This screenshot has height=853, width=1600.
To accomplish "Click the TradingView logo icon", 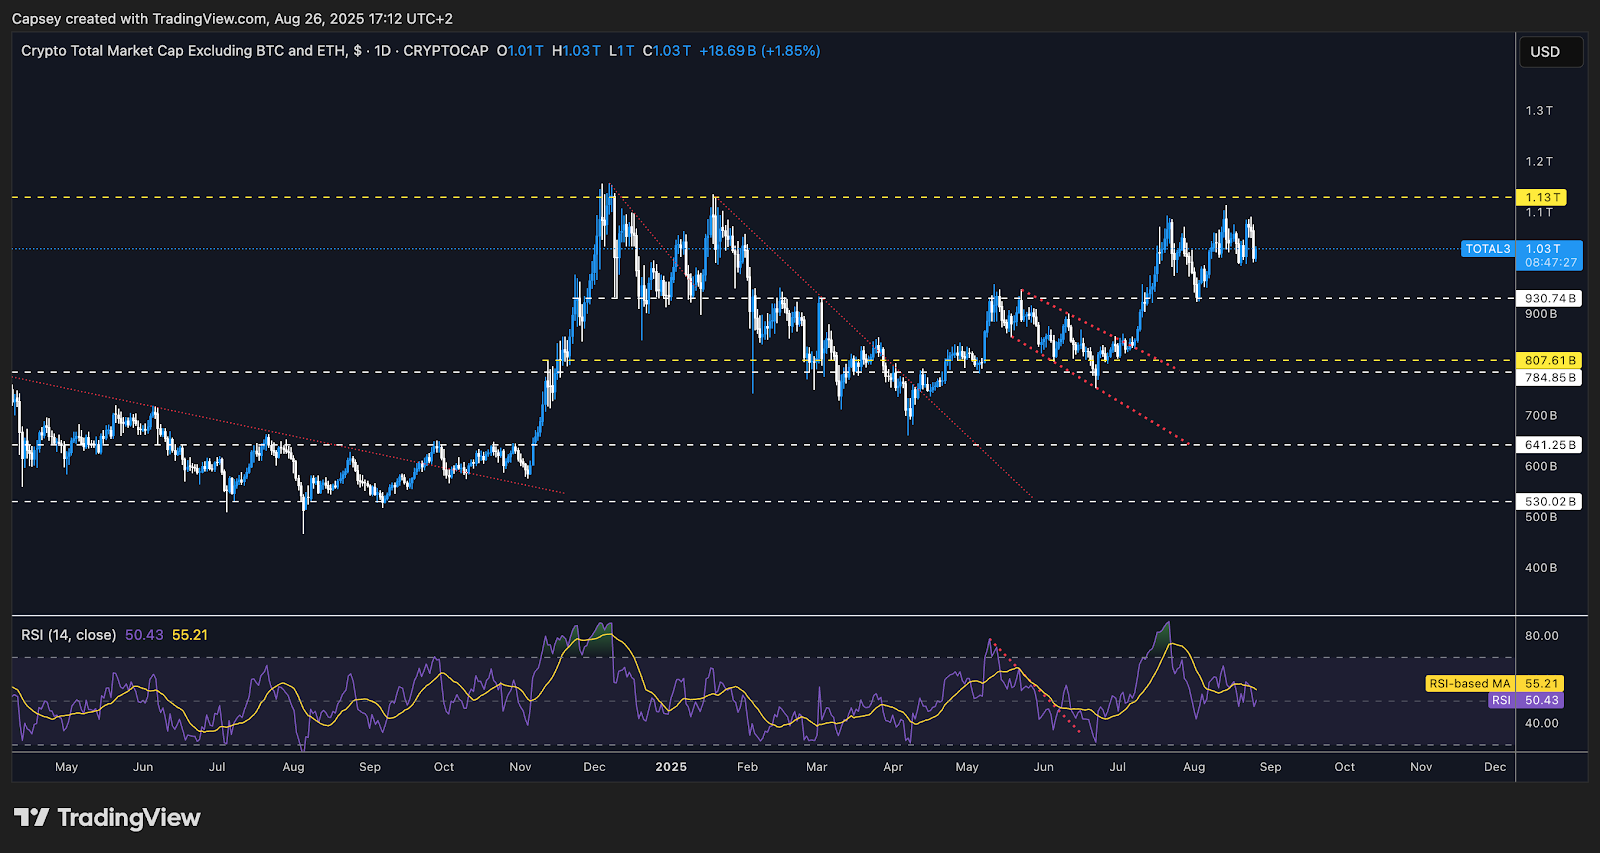I will coord(31,818).
